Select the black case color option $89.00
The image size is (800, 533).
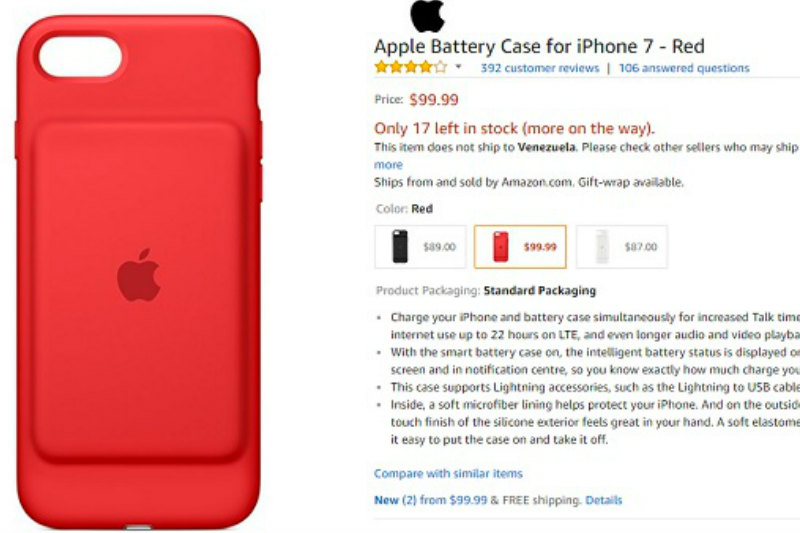420,247
